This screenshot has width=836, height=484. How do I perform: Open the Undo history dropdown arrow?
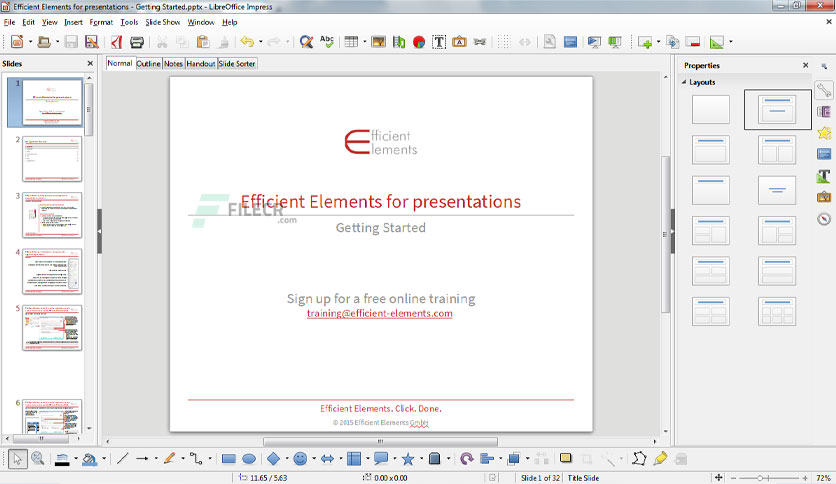(x=261, y=42)
